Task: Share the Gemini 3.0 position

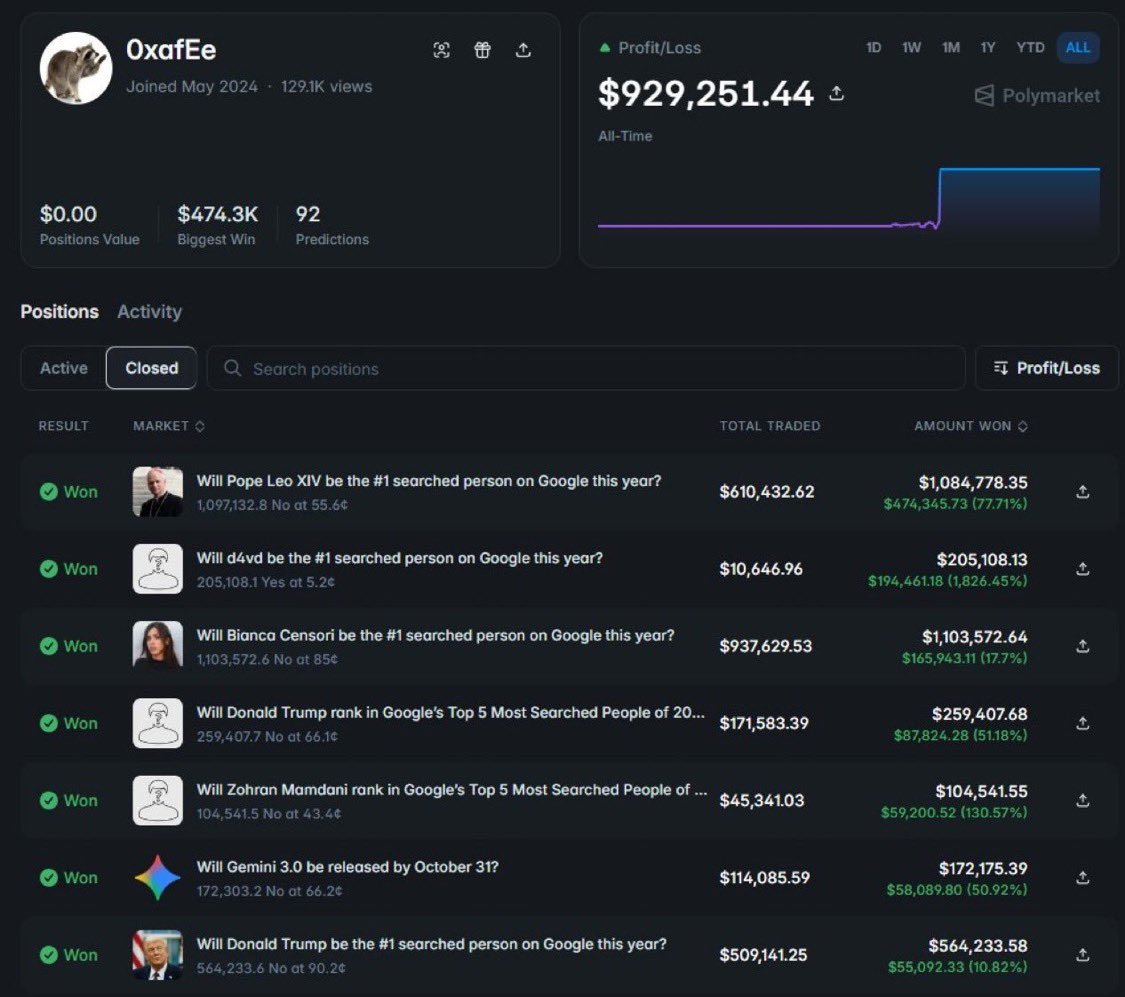Action: point(1083,877)
